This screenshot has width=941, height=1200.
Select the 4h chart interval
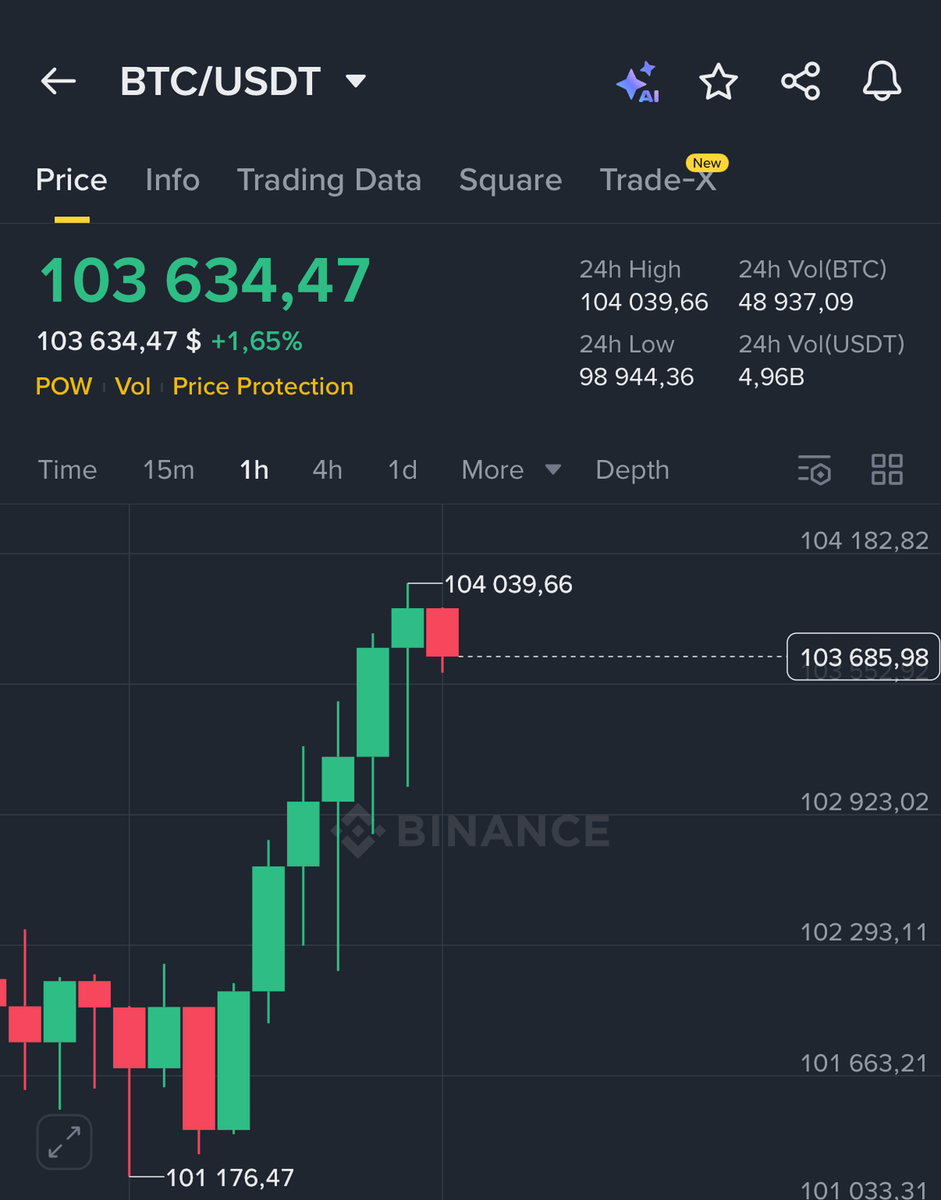tap(327, 470)
